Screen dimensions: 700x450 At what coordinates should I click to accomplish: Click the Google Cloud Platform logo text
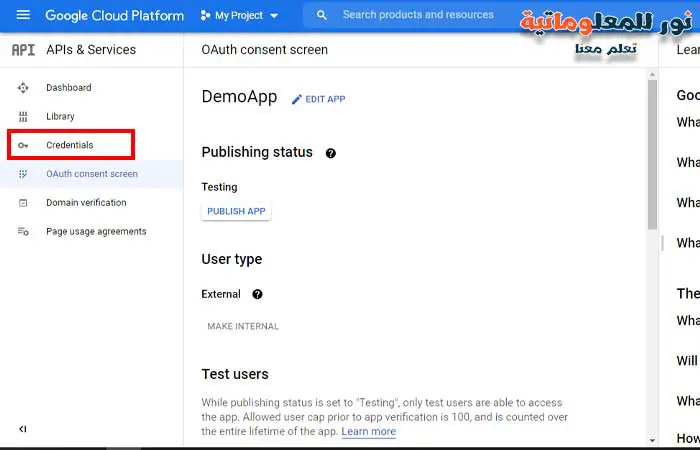click(x=114, y=16)
